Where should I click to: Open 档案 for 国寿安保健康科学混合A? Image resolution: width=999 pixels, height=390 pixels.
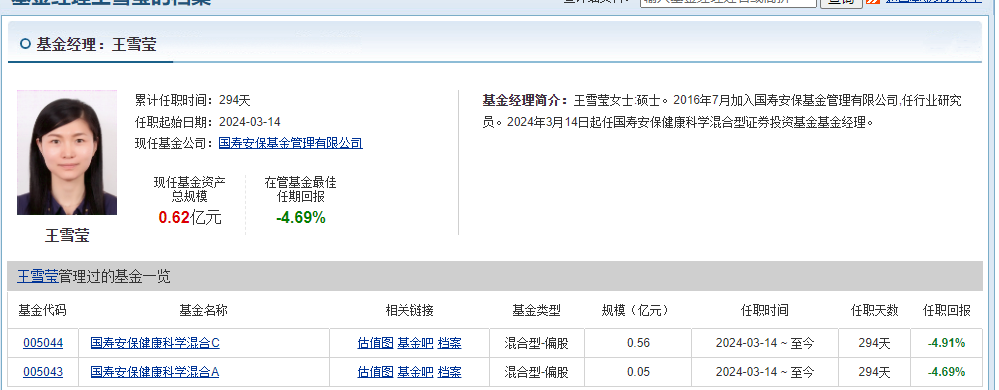click(x=450, y=372)
